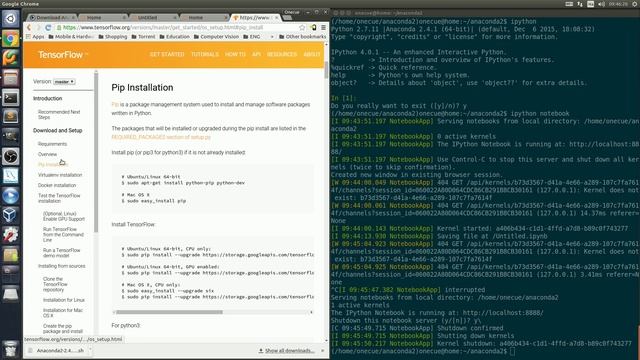Viewport: 640px width, 360px height.
Task: Open the Anaconda2-2.4...sh download item
Action: tap(56, 351)
